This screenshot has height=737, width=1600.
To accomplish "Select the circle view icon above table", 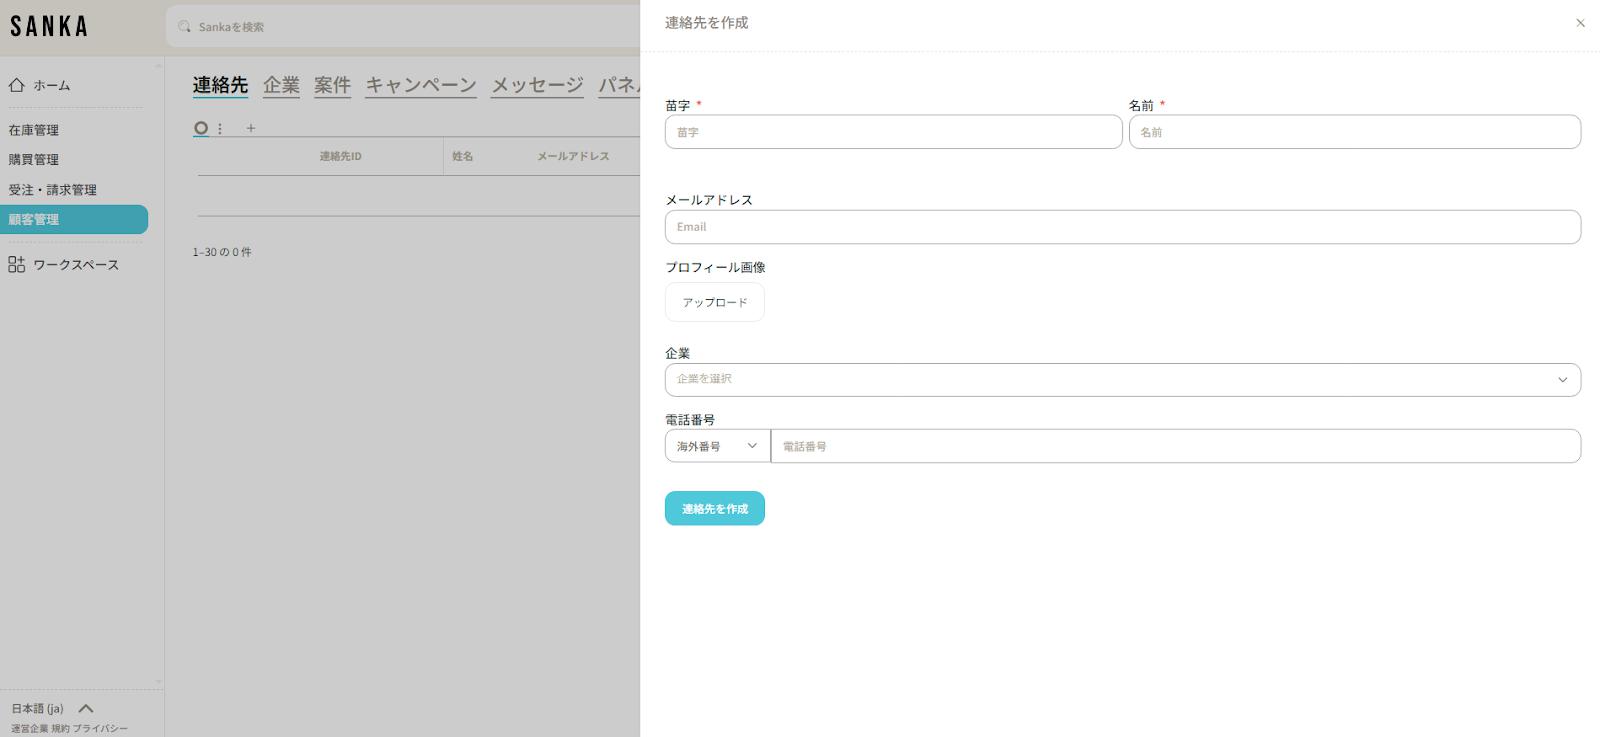I will click(201, 128).
